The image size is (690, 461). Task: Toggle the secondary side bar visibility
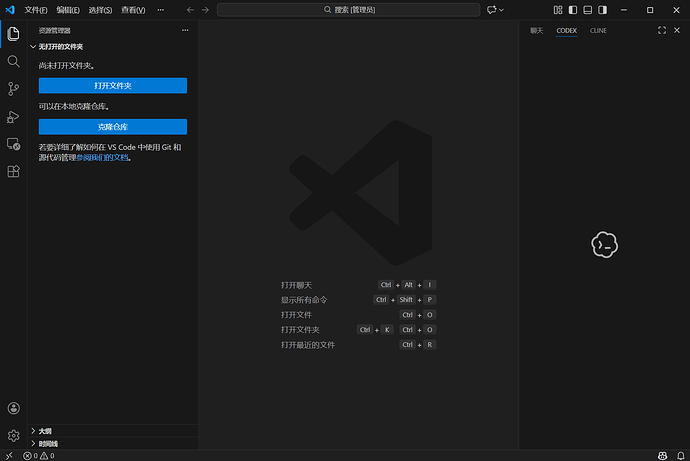(602, 10)
